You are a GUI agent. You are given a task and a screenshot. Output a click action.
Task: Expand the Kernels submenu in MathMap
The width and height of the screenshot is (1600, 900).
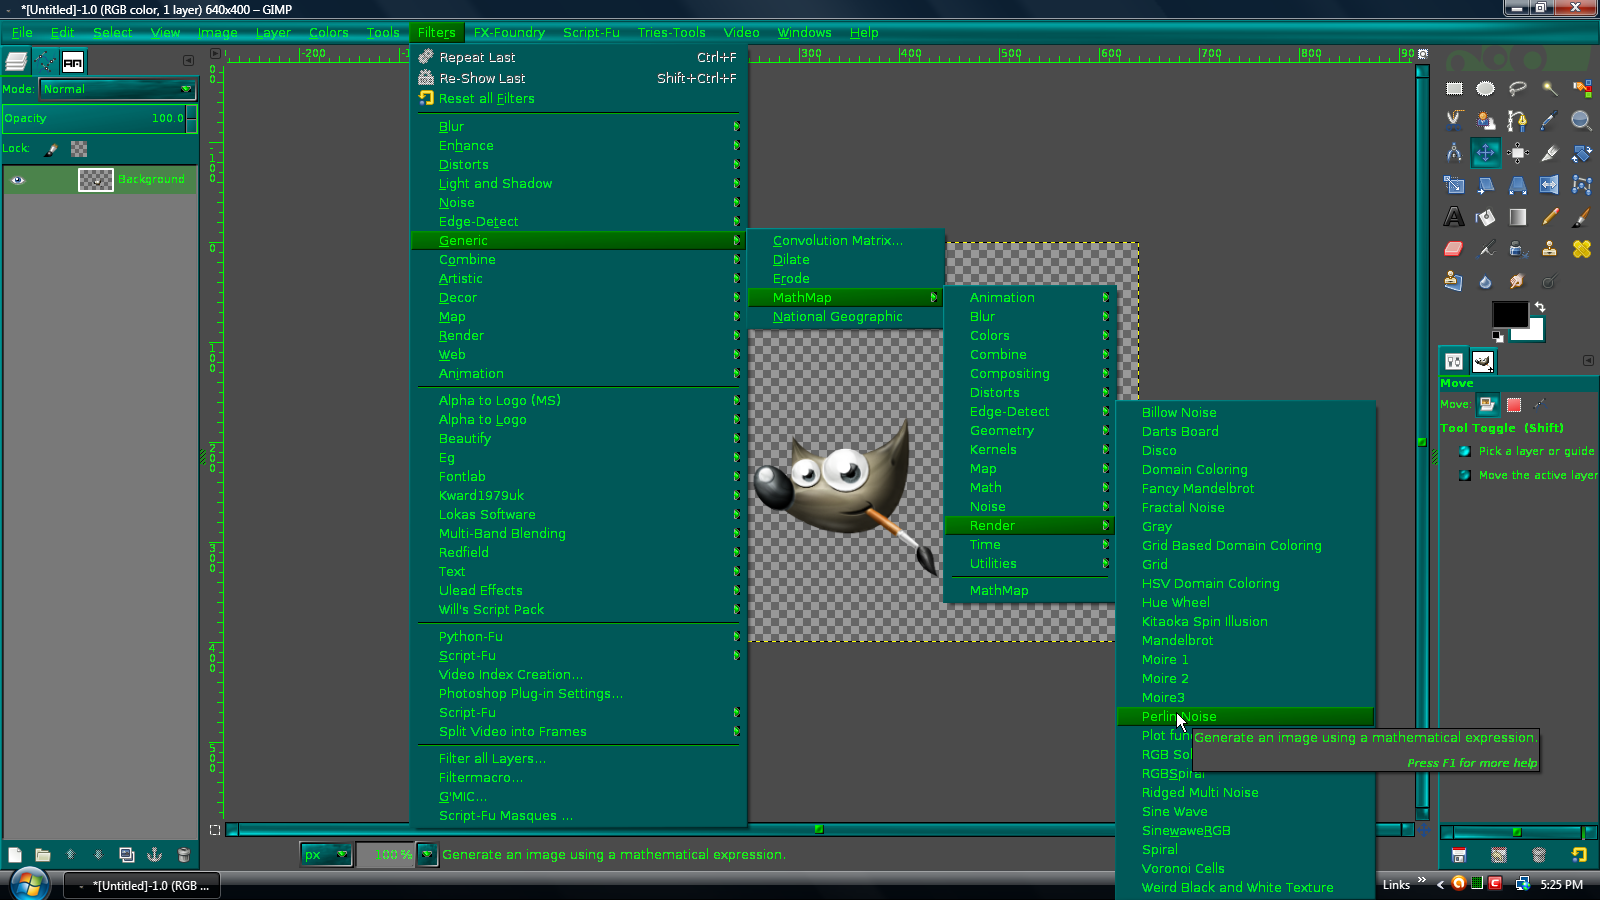1029,450
